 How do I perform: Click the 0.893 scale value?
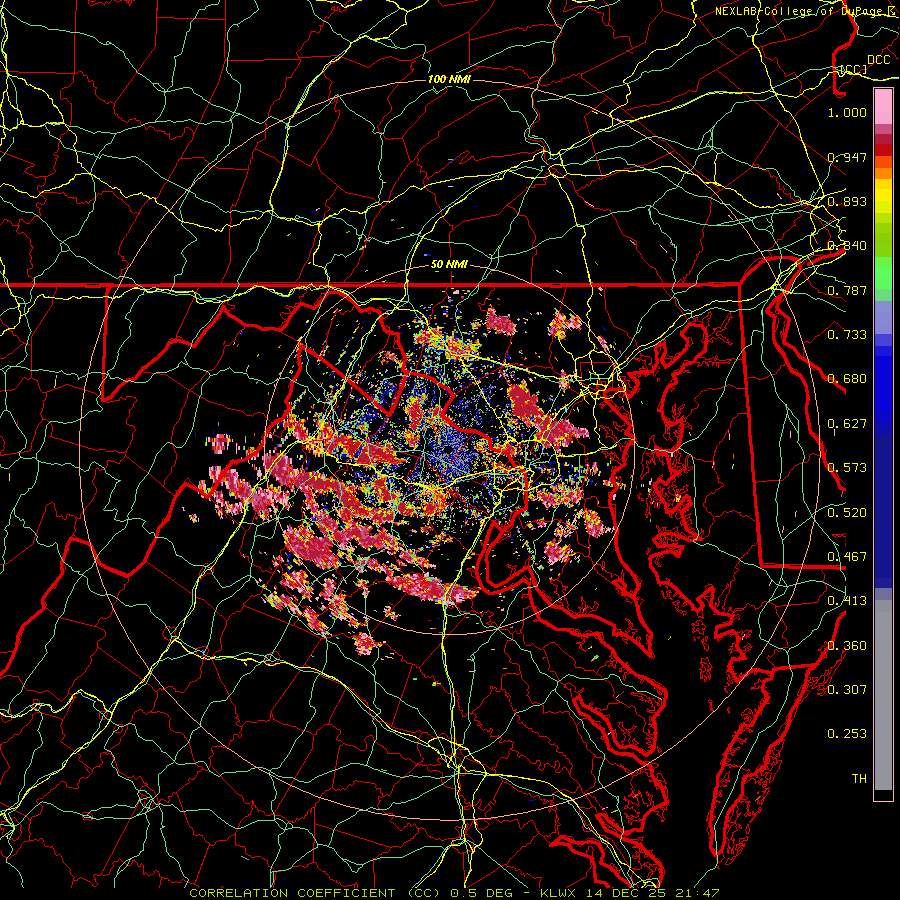click(847, 201)
